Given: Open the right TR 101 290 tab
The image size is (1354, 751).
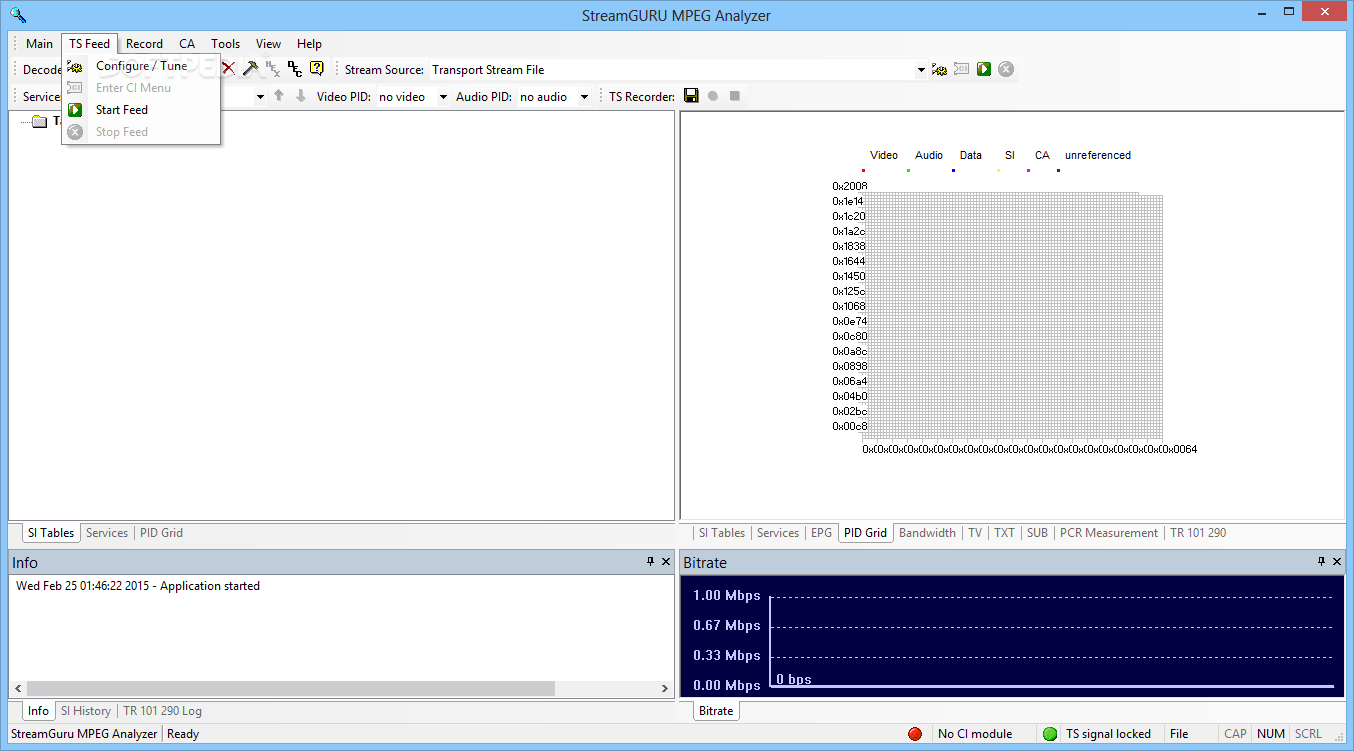Looking at the screenshot, I should click(x=1198, y=533).
